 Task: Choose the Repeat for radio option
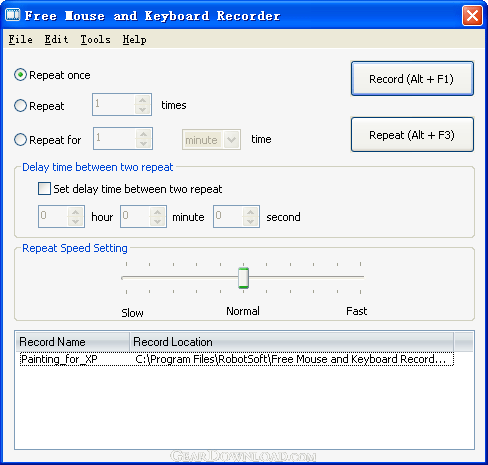pyautogui.click(x=20, y=139)
